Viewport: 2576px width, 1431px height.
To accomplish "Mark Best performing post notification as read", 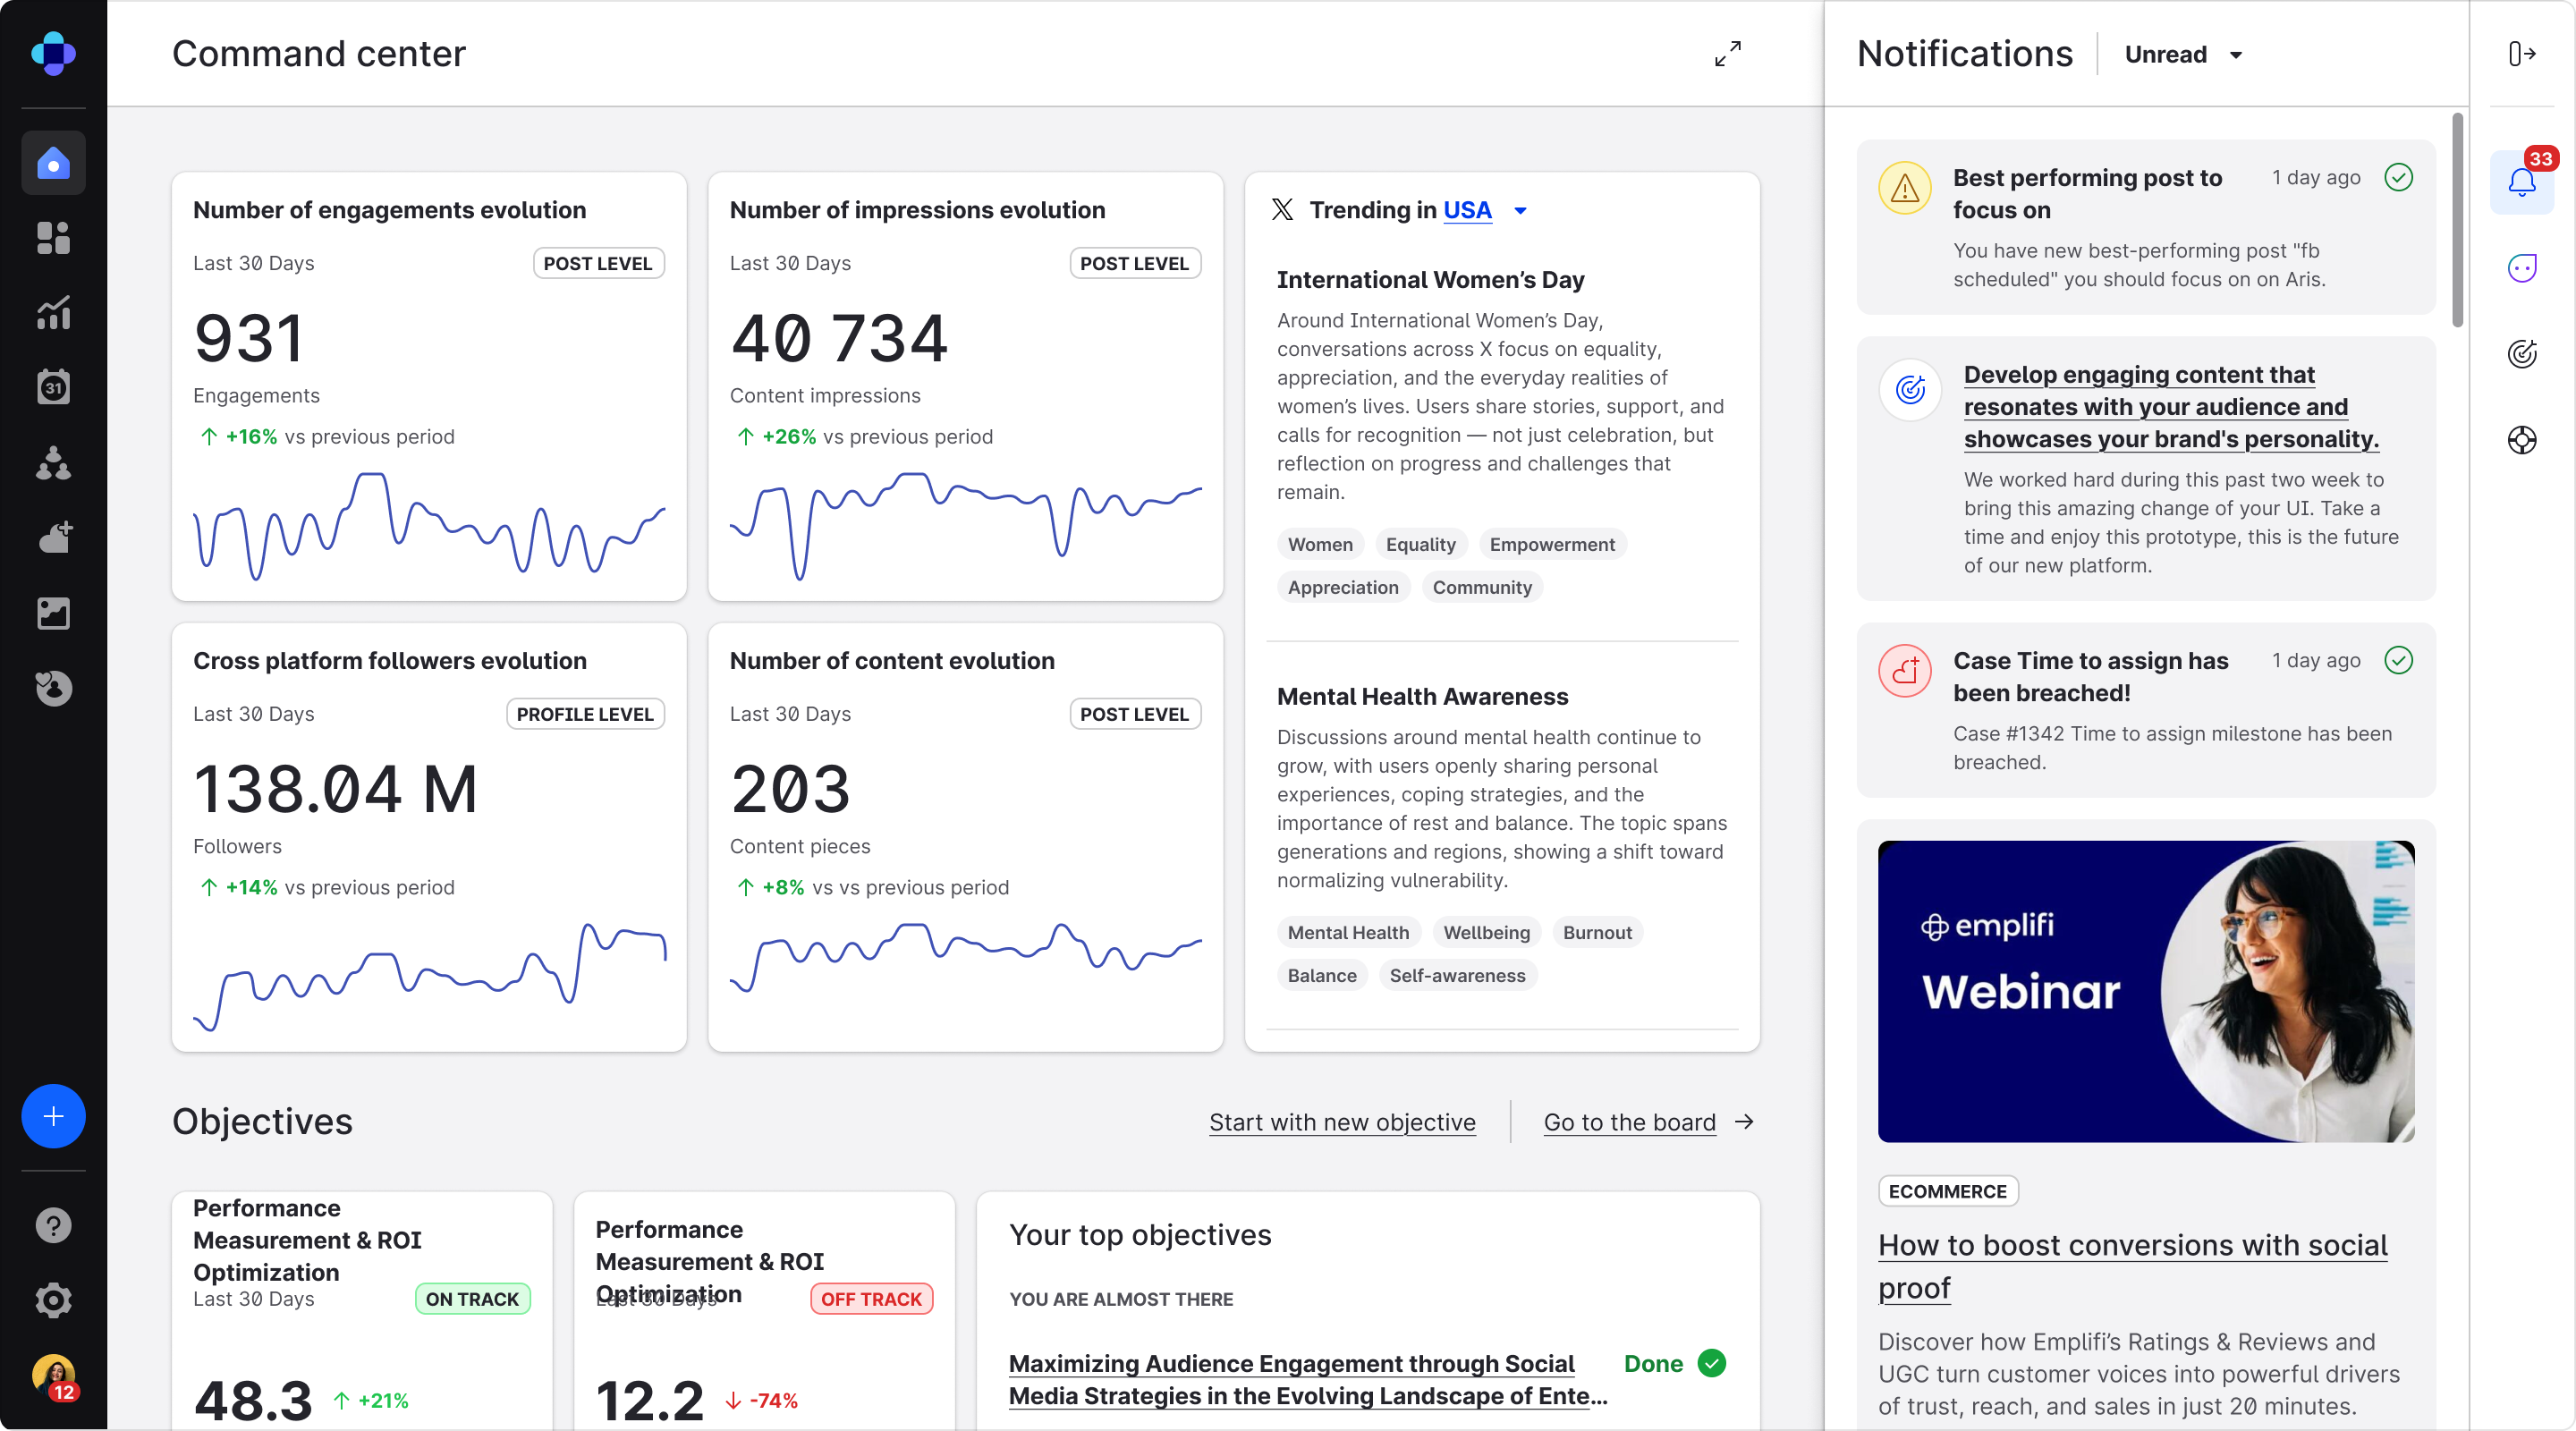I will tap(2399, 177).
